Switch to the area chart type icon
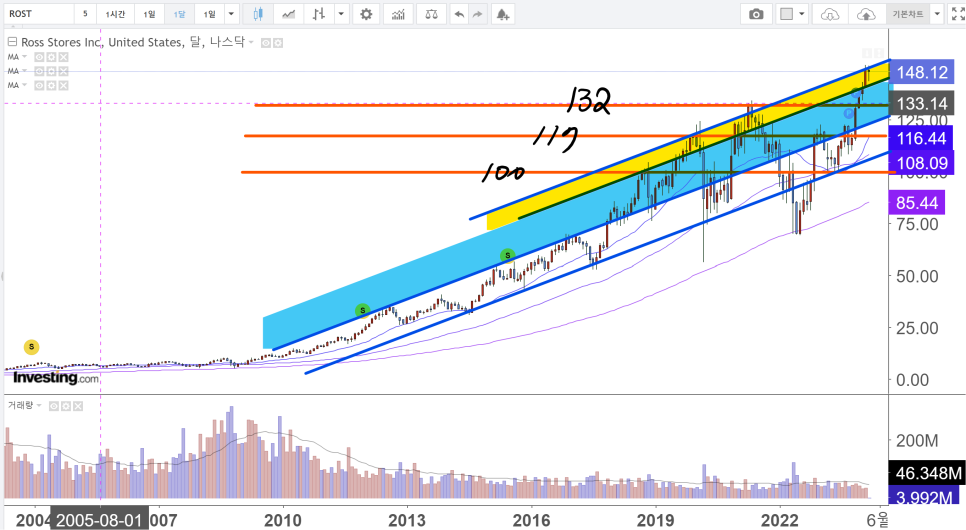 pos(288,14)
